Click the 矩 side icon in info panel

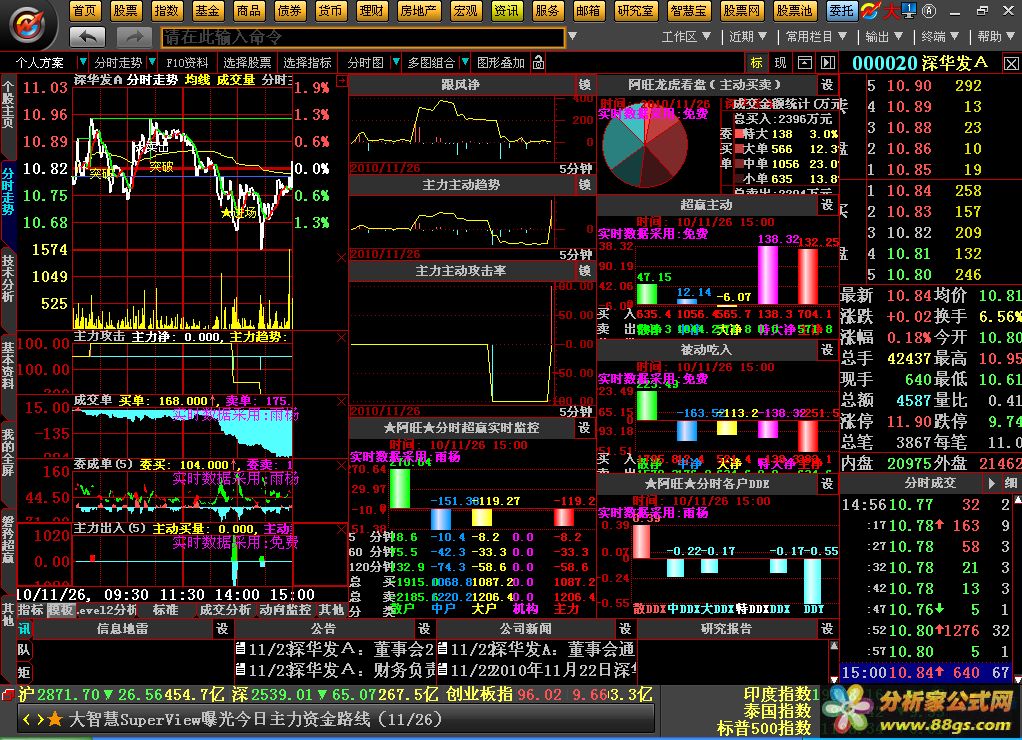click(x=24, y=672)
